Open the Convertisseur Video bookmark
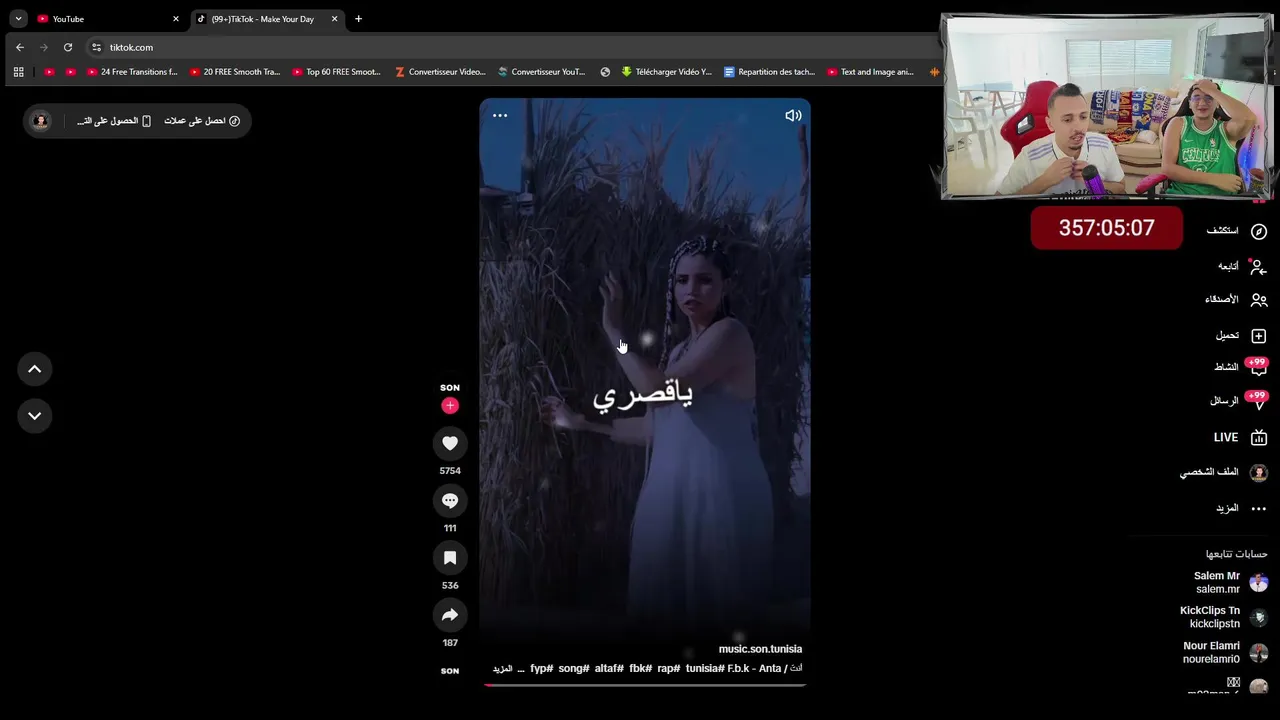Image resolution: width=1280 pixels, height=720 pixels. click(441, 72)
